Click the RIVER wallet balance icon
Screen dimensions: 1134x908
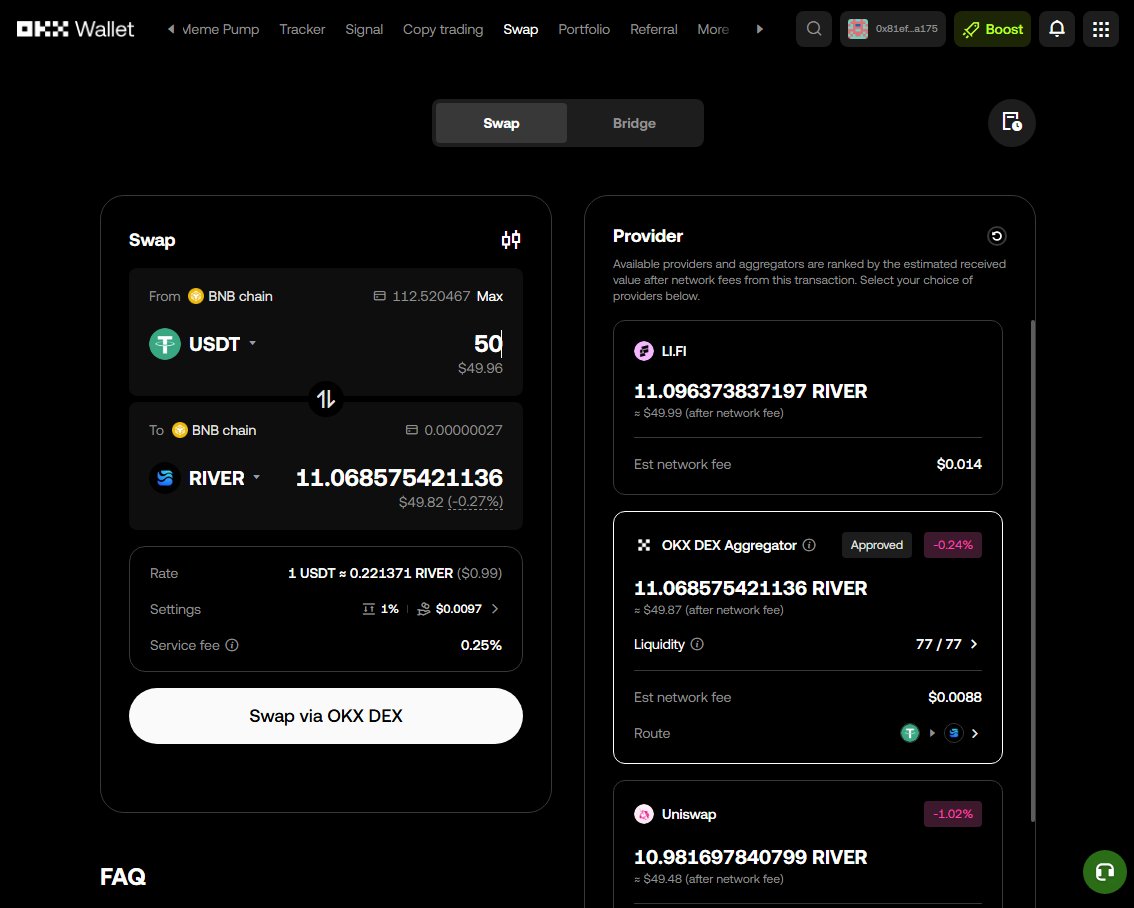pos(412,430)
